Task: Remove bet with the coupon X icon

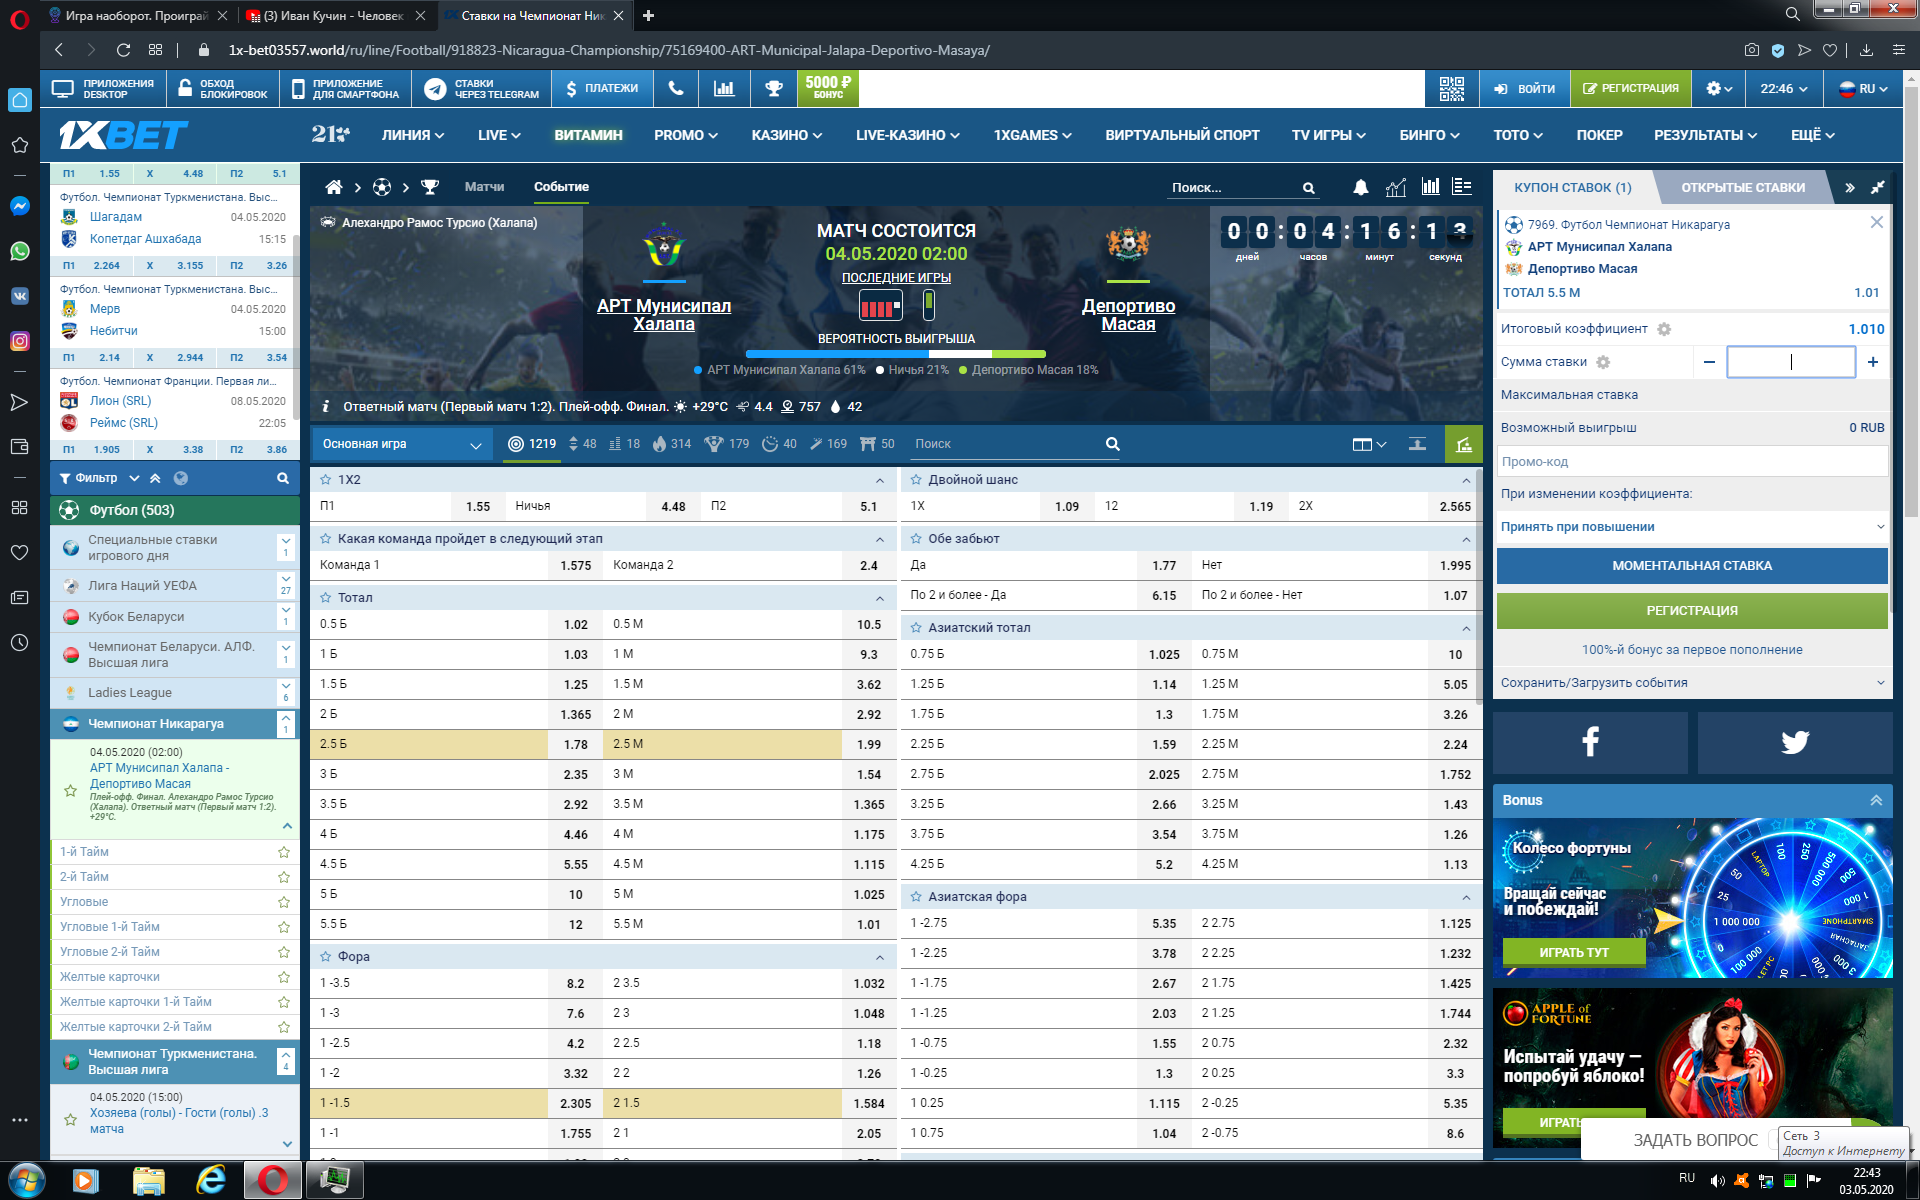Action: click(1877, 222)
